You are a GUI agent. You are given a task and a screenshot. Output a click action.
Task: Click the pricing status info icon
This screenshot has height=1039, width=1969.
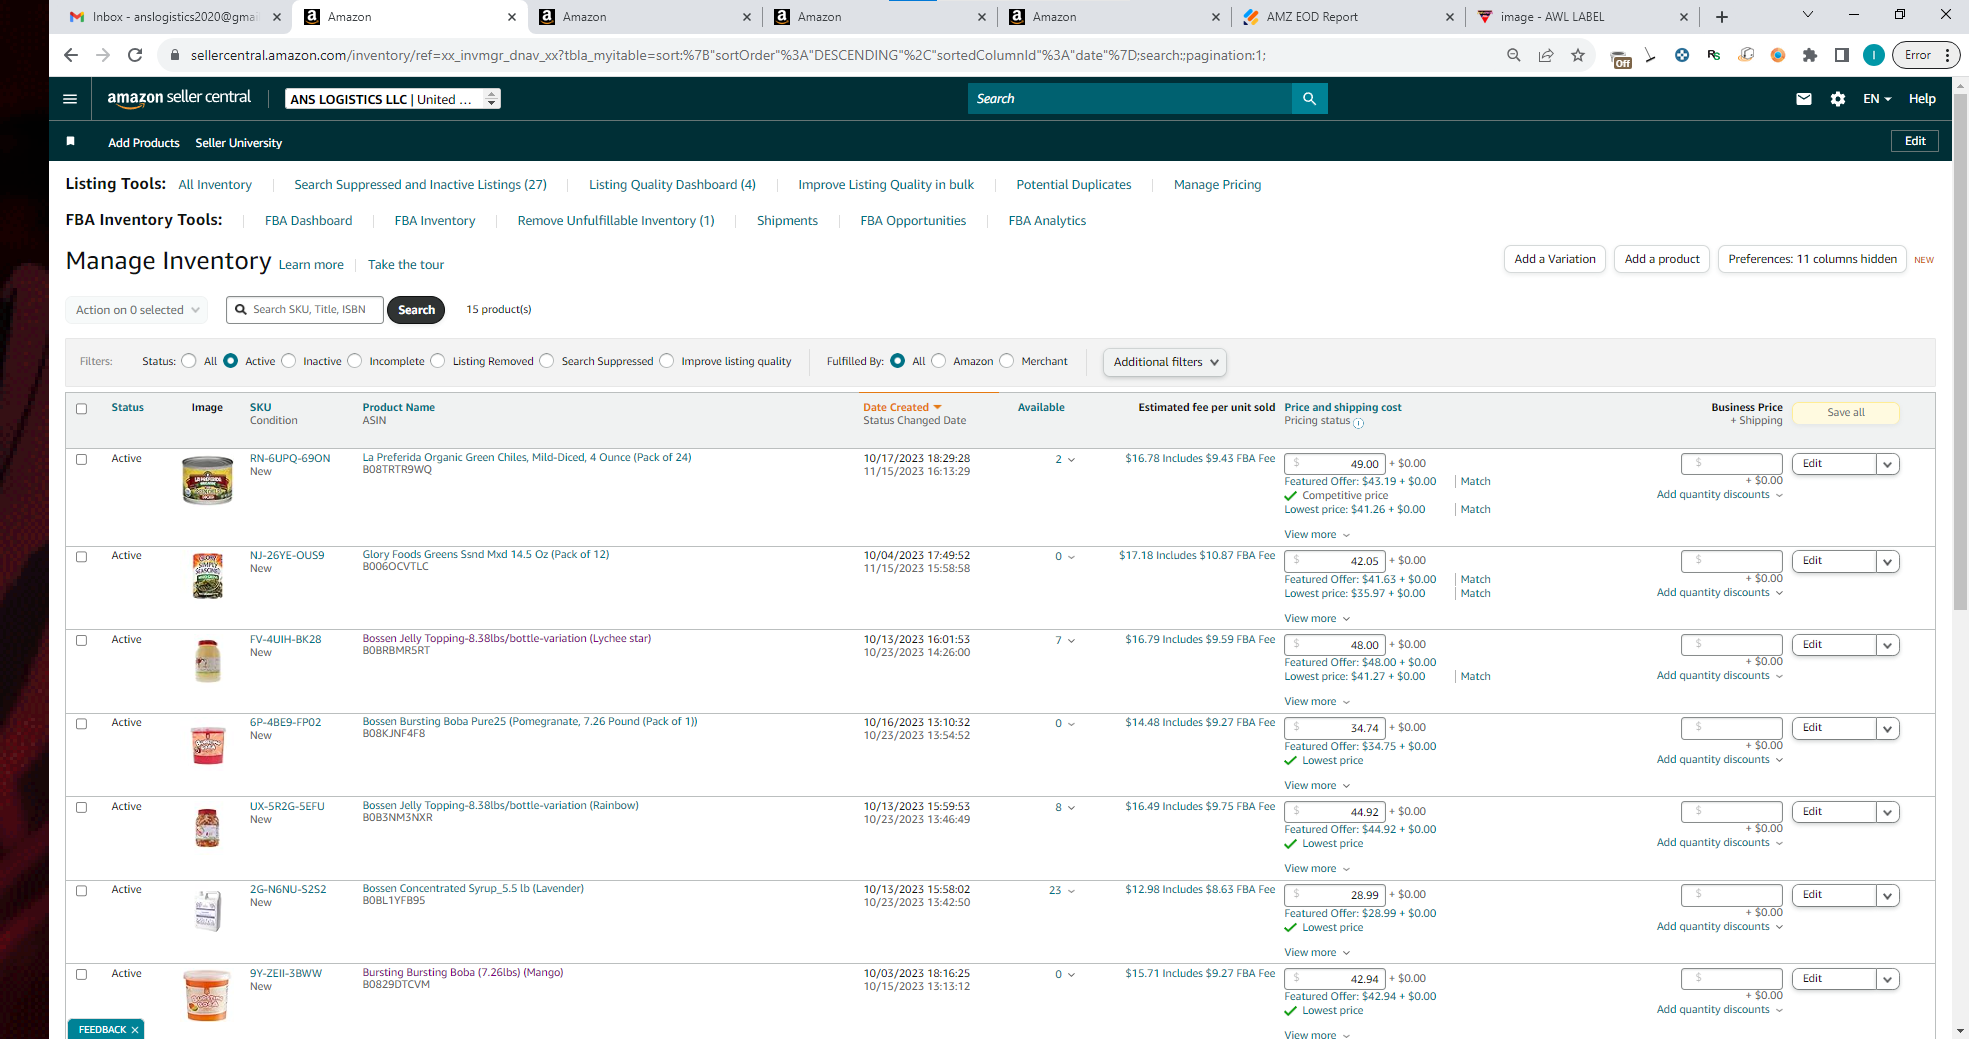1358,423
